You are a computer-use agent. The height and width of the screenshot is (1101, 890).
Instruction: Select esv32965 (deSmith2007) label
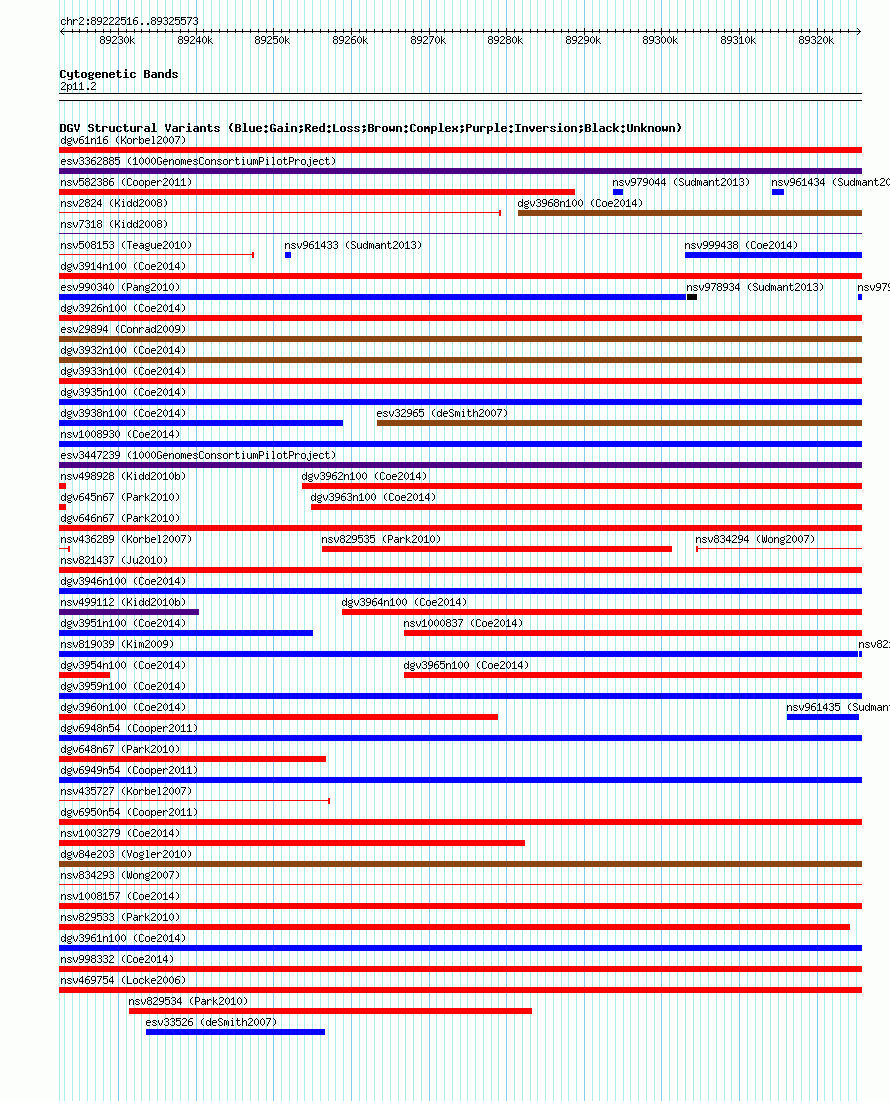click(442, 414)
